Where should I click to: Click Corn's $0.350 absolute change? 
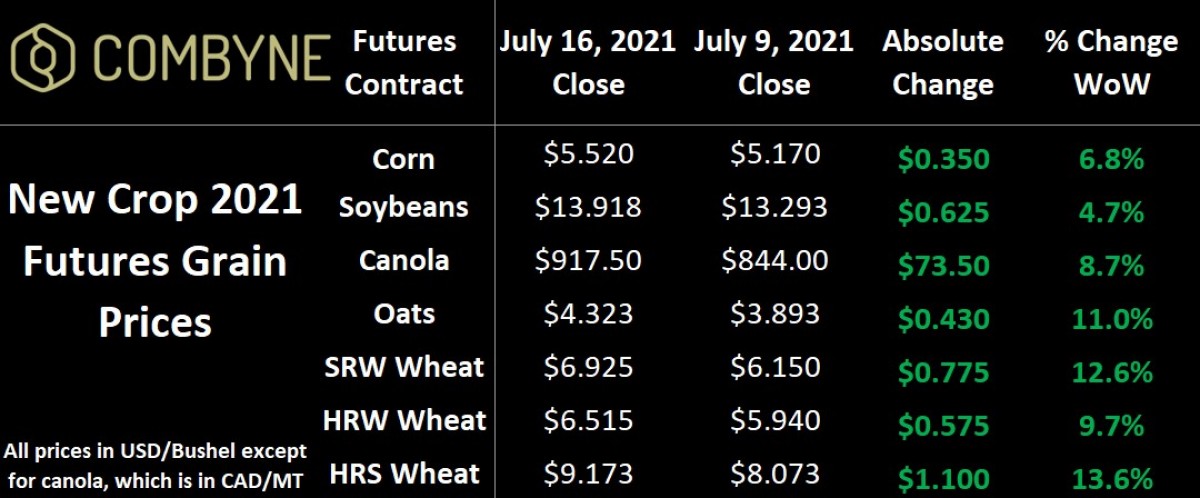[x=943, y=159]
